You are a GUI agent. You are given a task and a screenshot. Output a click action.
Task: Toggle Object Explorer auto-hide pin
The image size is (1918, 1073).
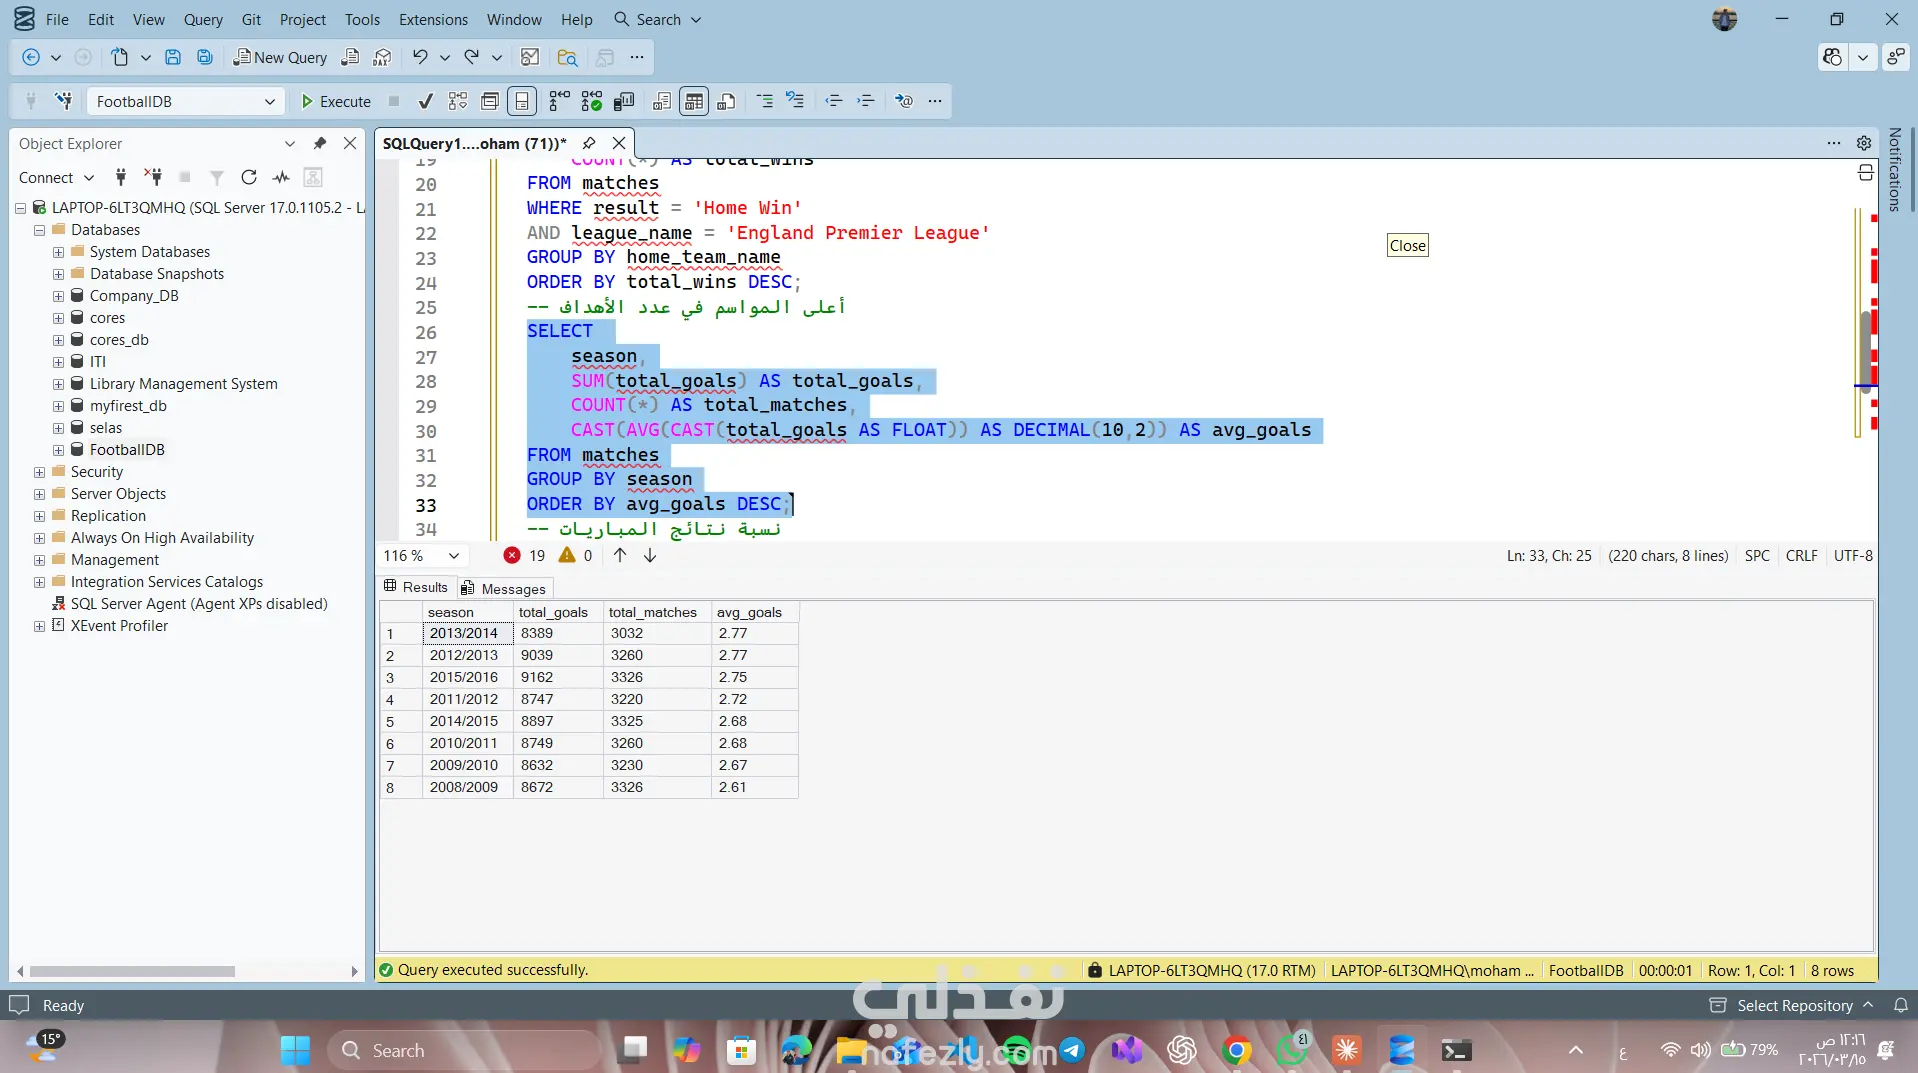(320, 143)
